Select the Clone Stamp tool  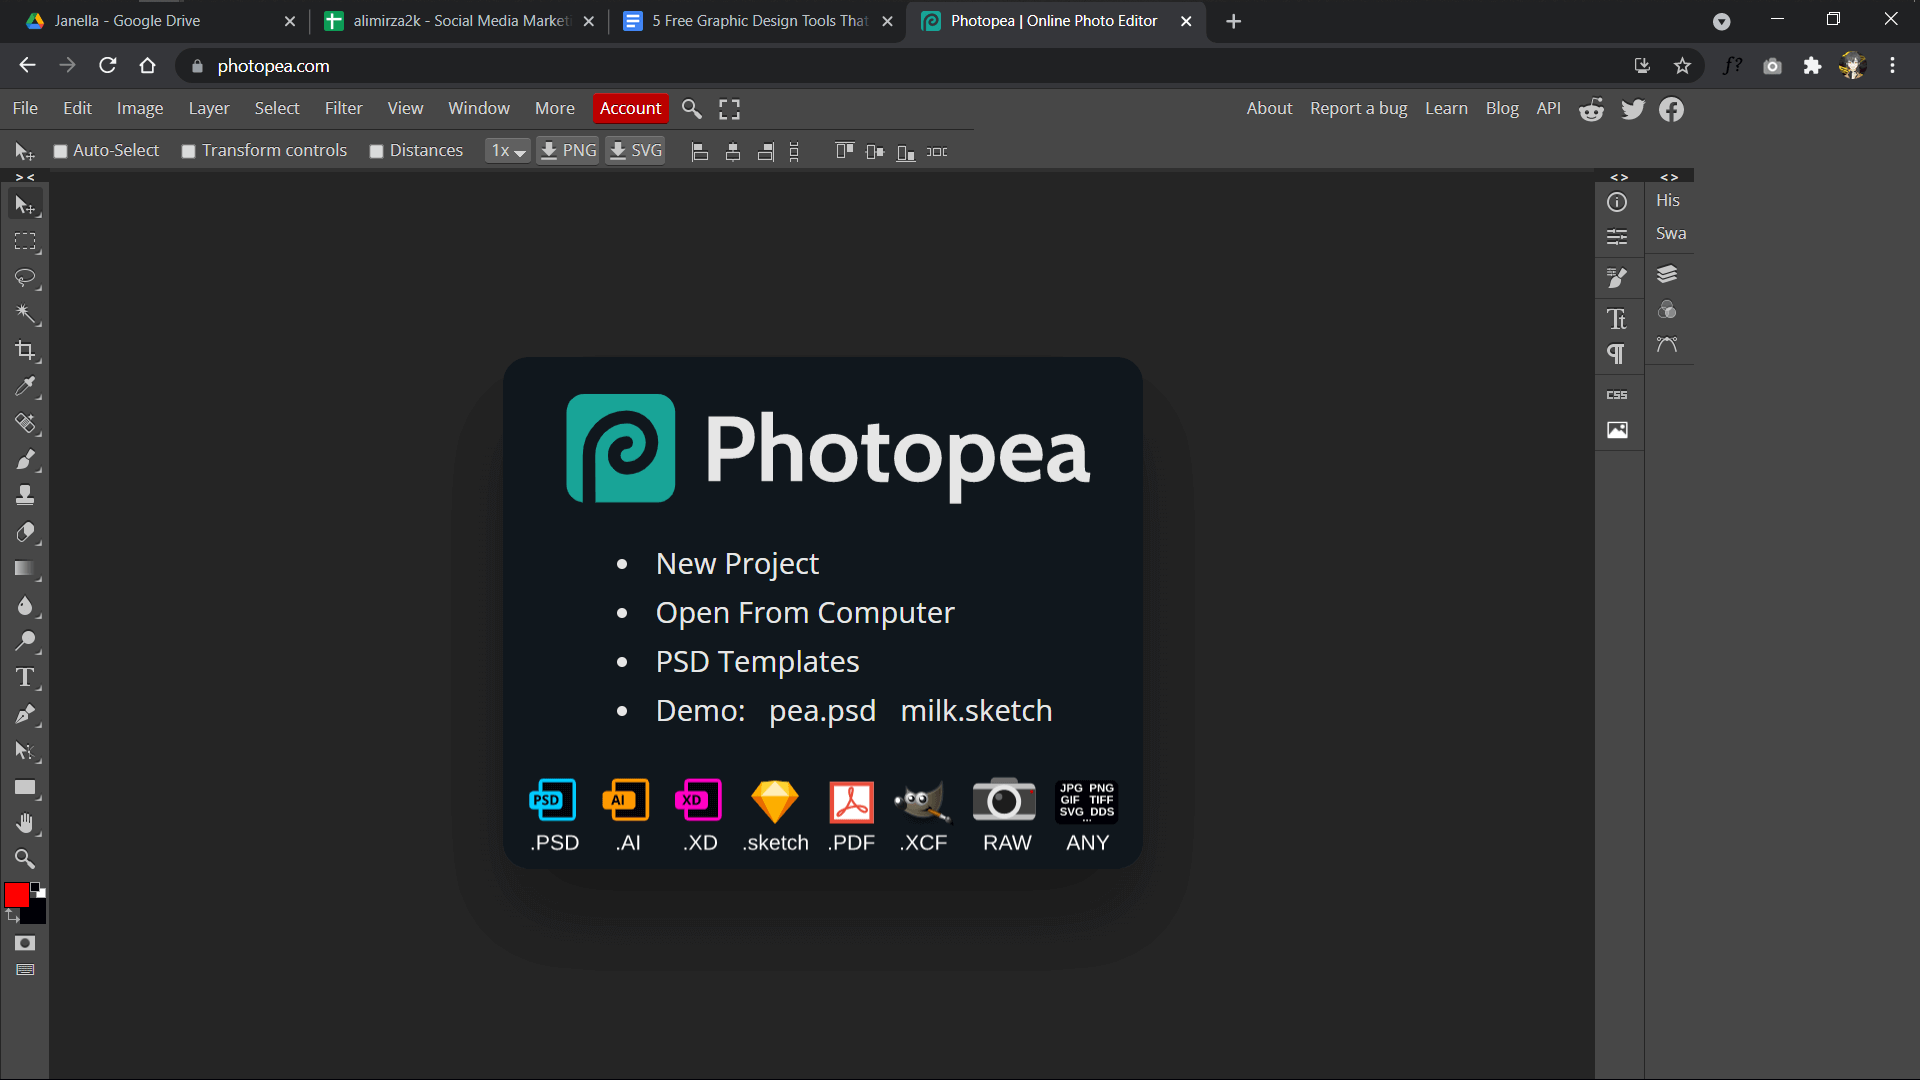tap(25, 496)
